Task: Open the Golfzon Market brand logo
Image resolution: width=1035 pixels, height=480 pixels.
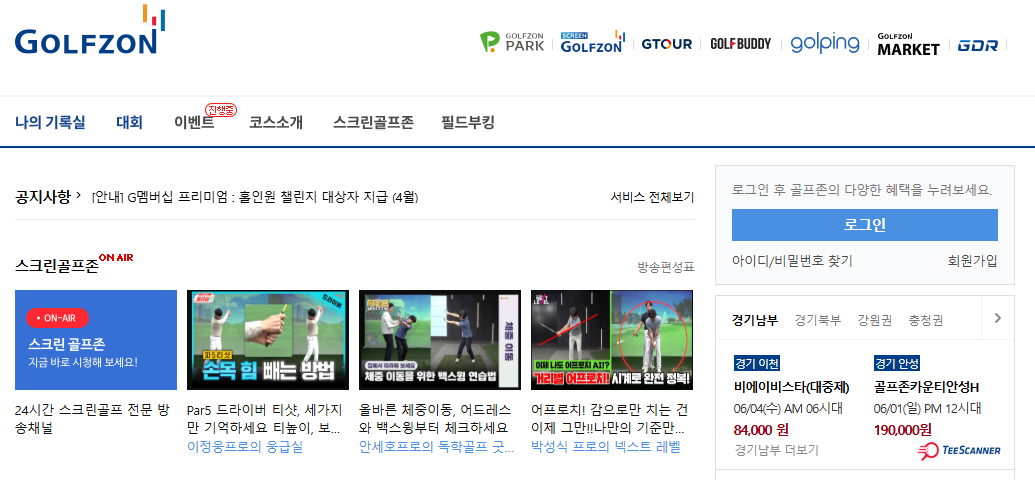Action: click(908, 44)
